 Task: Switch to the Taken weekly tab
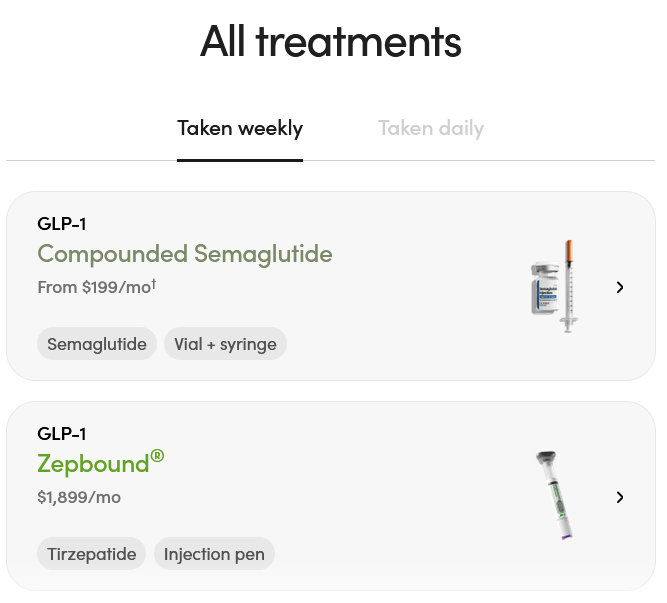(x=240, y=128)
